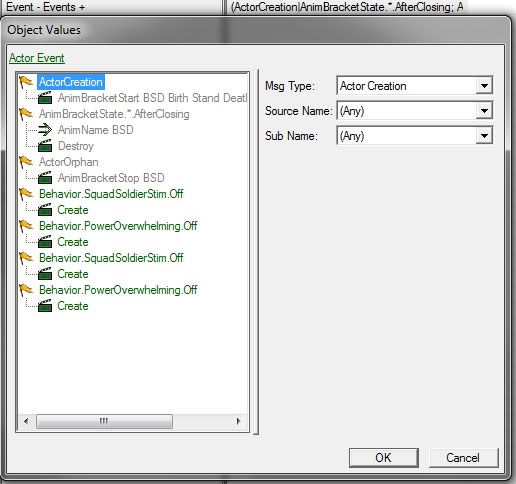Select the Create row under second SquadSoldierStim.Off

(x=73, y=274)
